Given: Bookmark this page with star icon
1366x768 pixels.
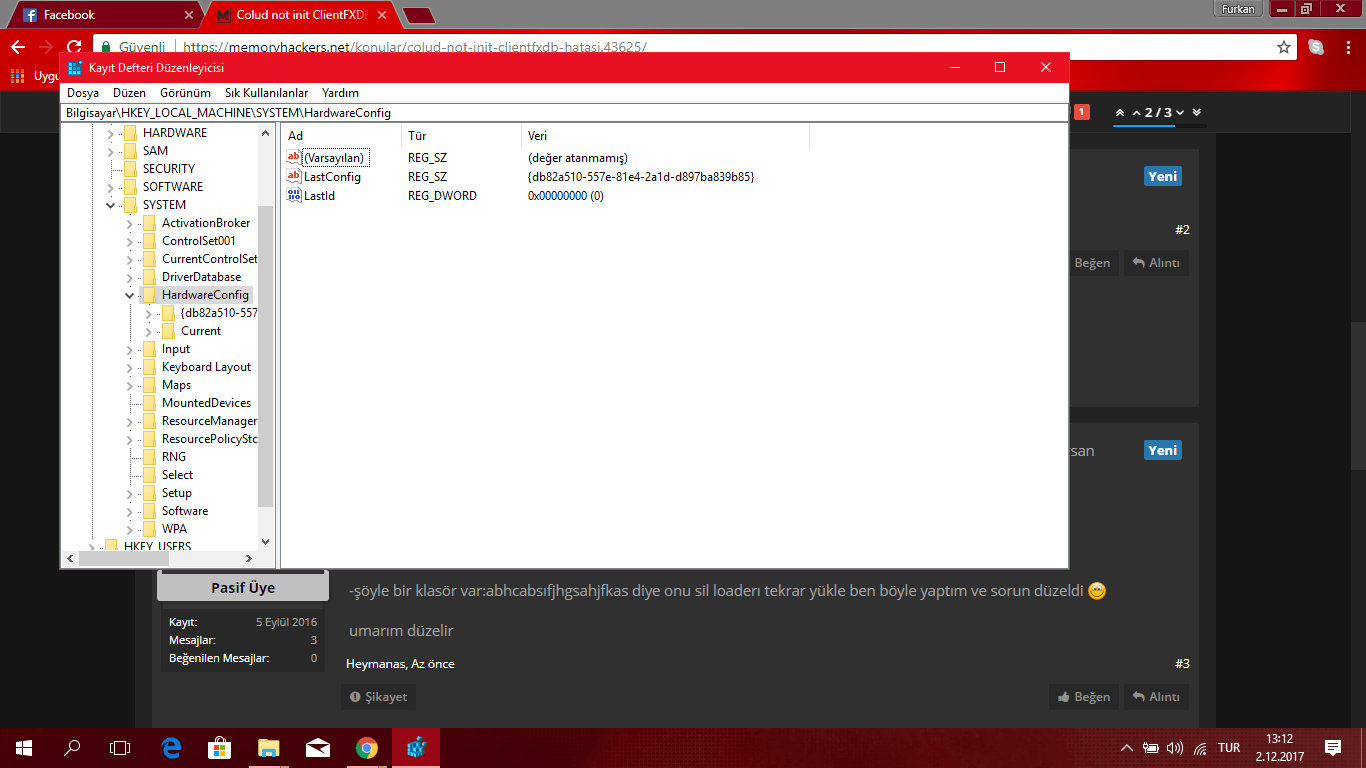Looking at the screenshot, I should click(1284, 47).
